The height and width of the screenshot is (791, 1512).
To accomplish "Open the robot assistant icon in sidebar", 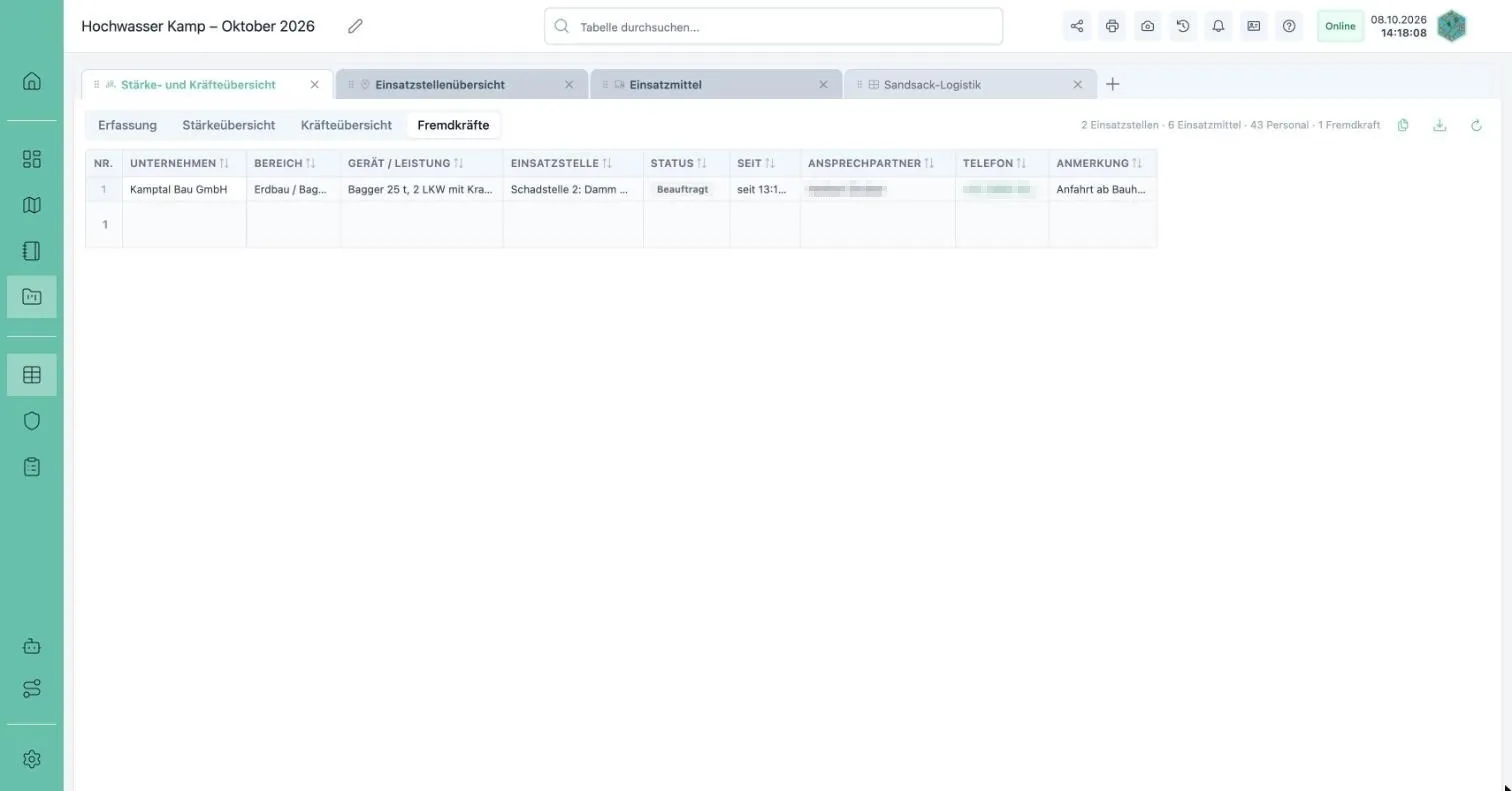I will pos(32,646).
